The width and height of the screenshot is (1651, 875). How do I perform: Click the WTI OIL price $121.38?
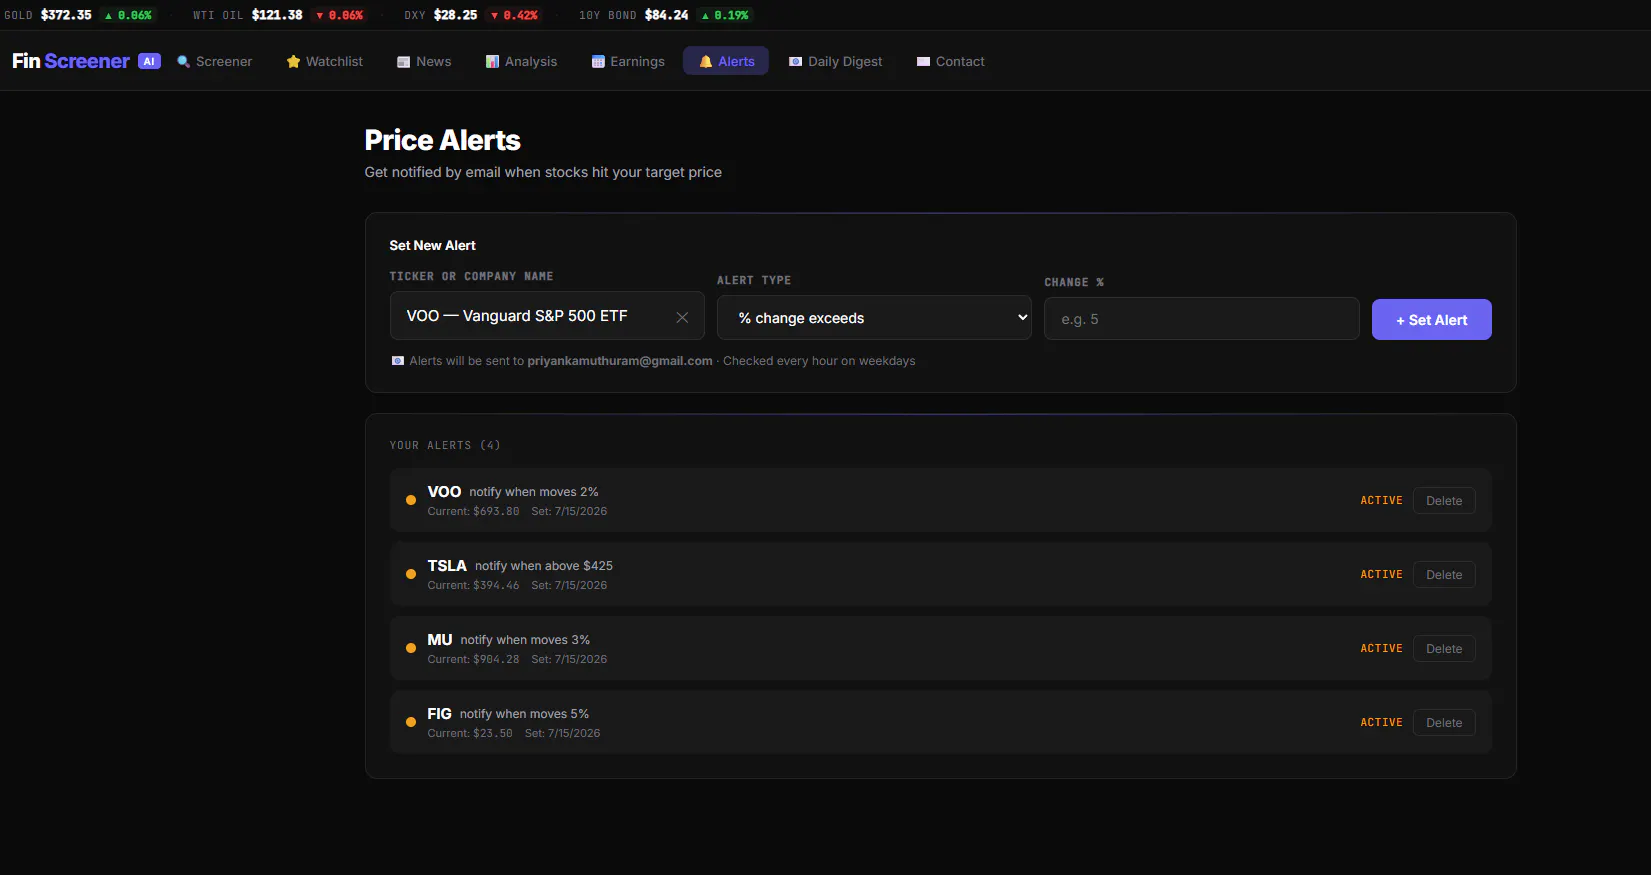pyautogui.click(x=277, y=15)
